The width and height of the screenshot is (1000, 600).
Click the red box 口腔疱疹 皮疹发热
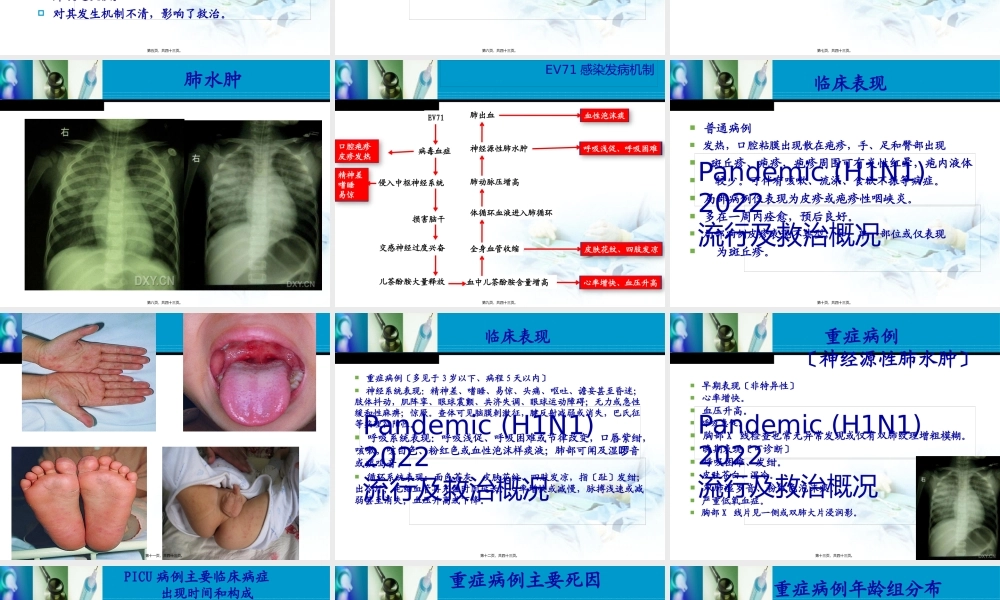[357, 152]
